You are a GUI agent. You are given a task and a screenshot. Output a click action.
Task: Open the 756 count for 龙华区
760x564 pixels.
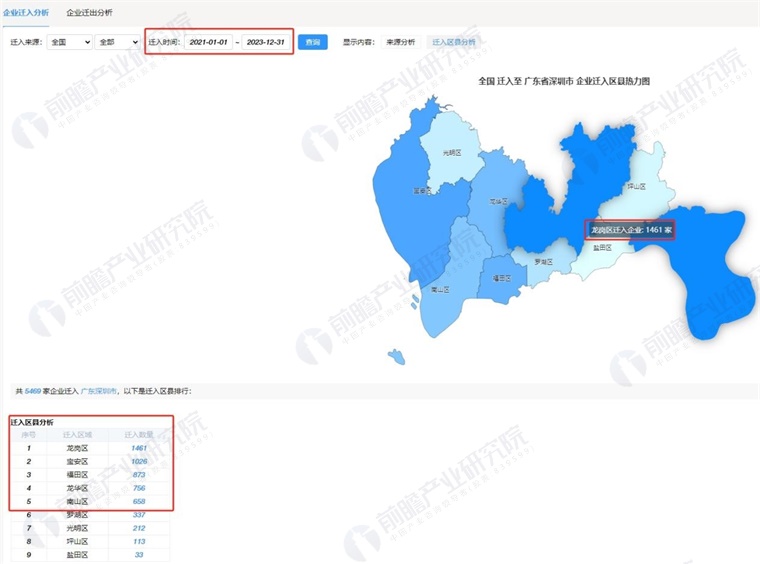[x=139, y=488]
